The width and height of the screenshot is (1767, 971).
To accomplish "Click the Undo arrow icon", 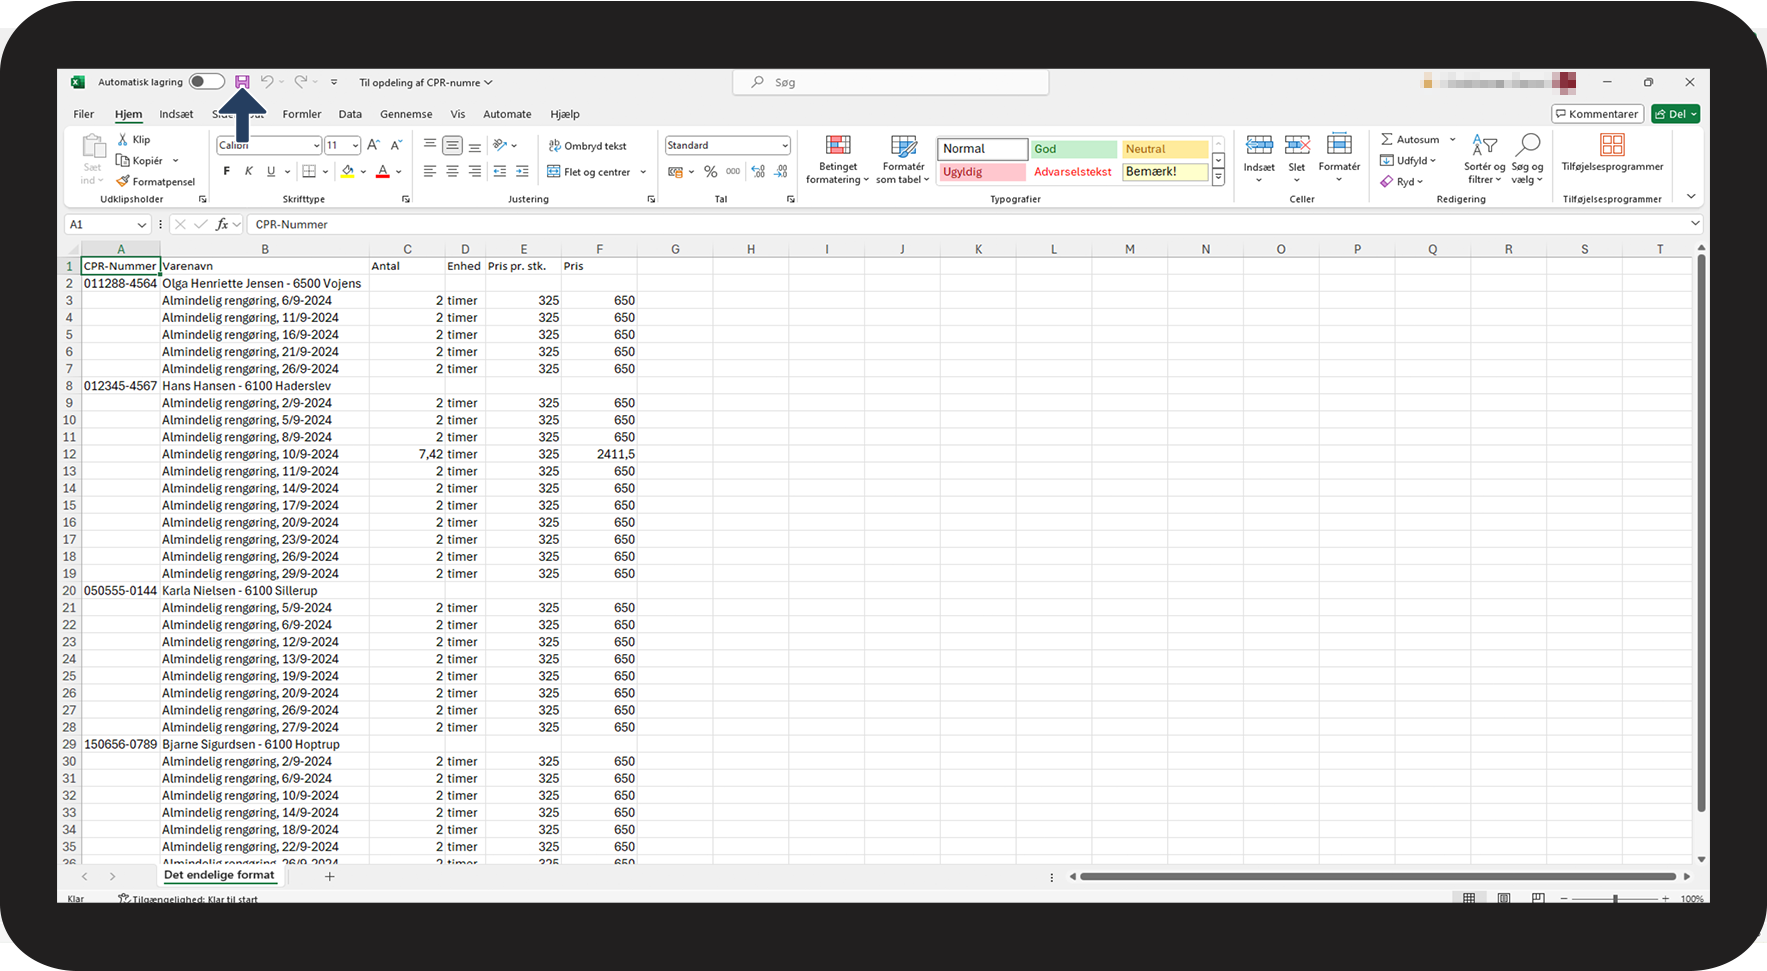I will coord(267,82).
